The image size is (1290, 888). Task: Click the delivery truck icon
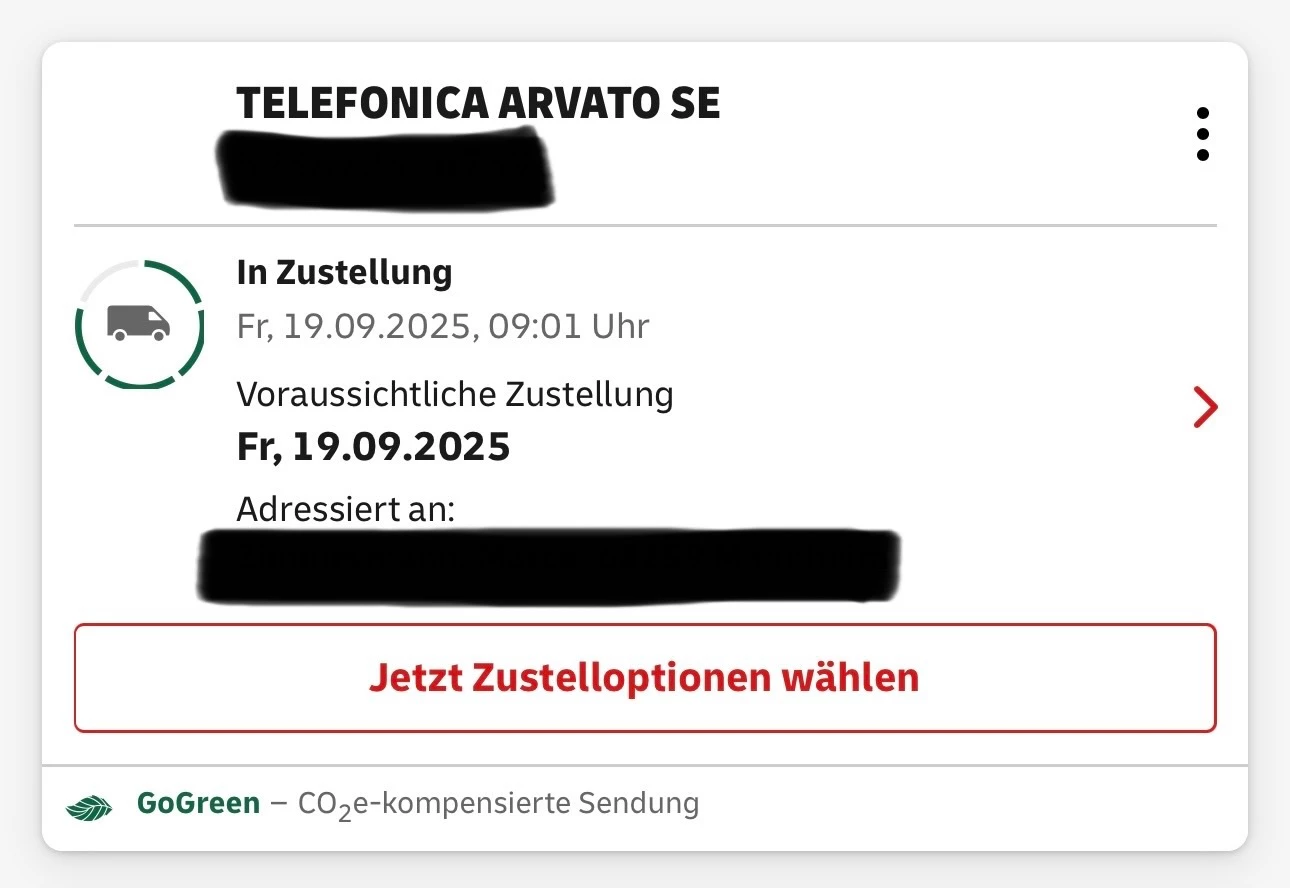pyautogui.click(x=139, y=323)
